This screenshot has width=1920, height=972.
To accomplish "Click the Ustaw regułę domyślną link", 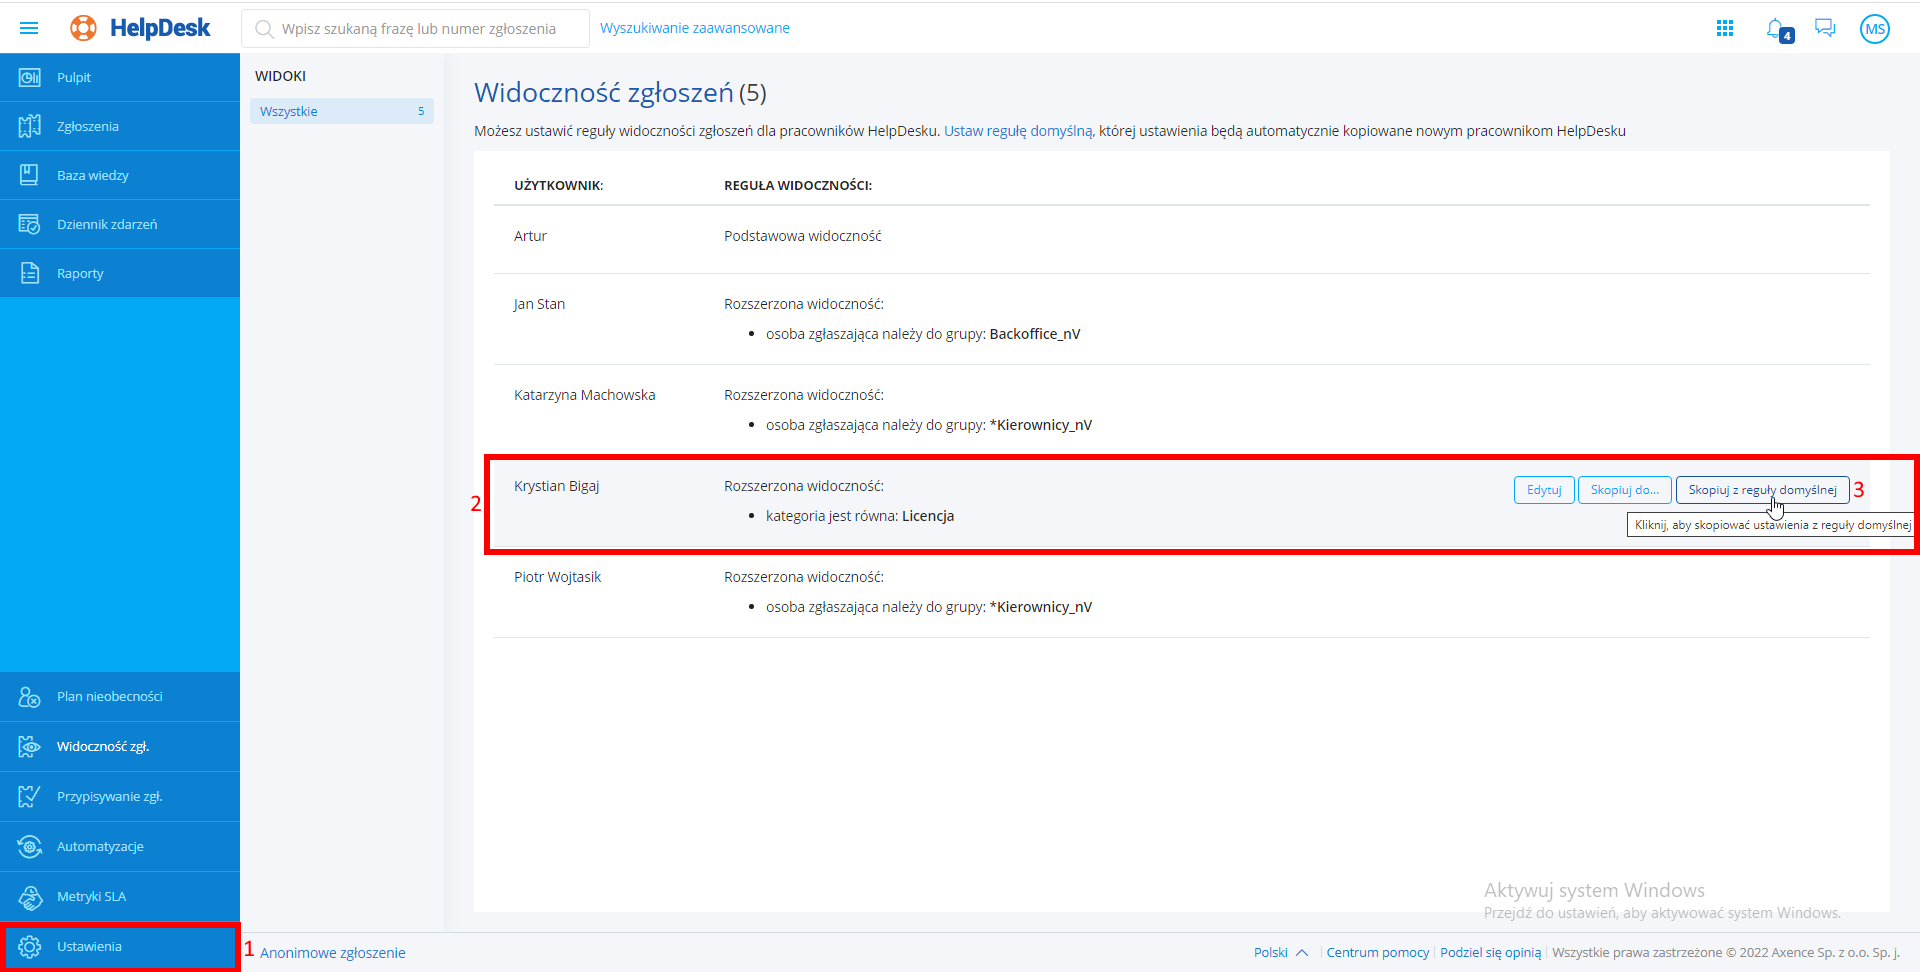I will click(x=1018, y=131).
